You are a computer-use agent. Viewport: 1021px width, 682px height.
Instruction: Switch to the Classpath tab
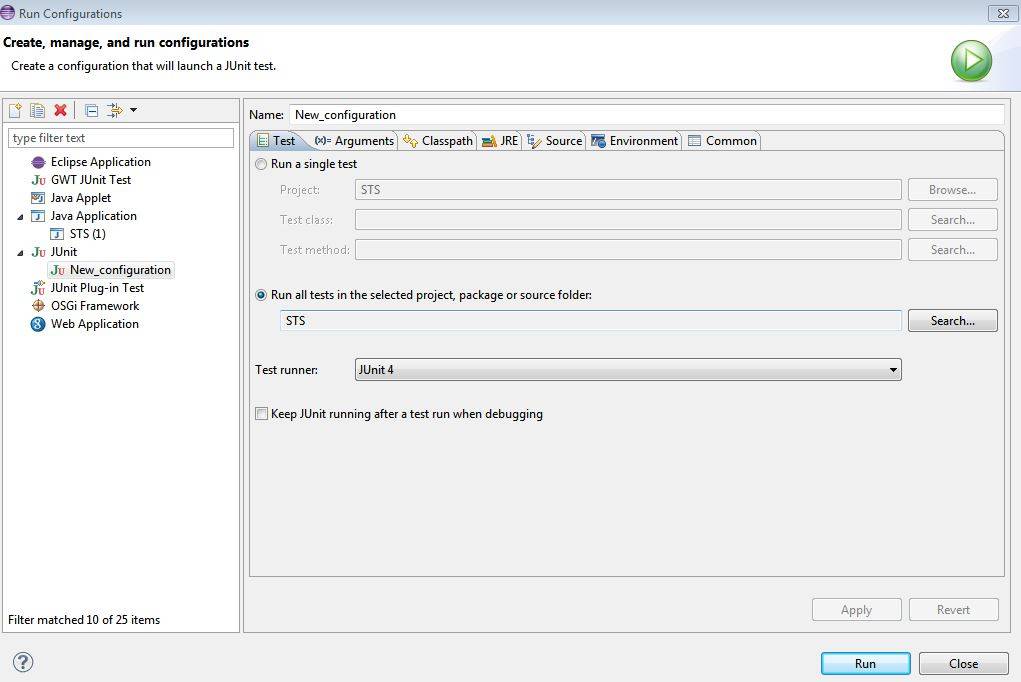point(438,141)
